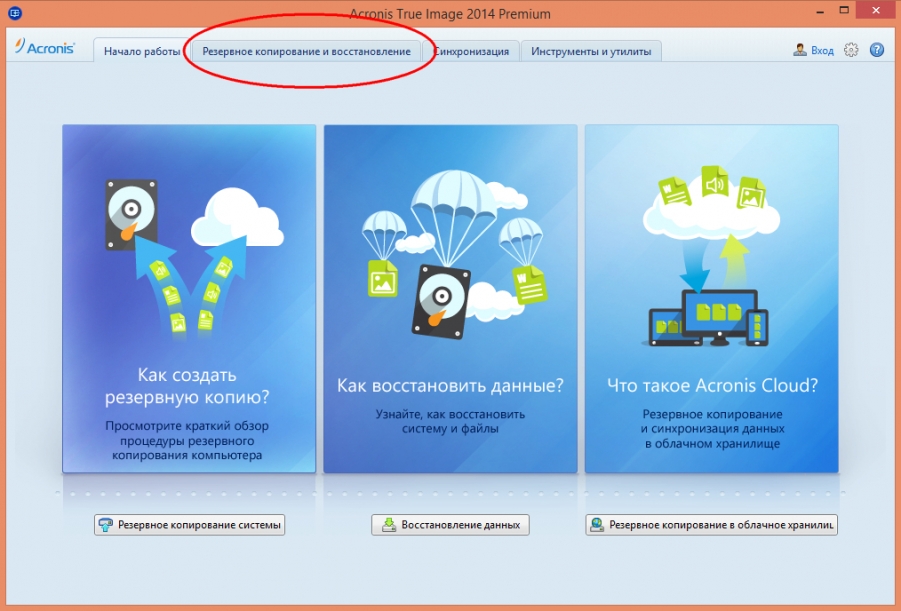The image size is (901, 611).
Task: Click the help question mark icon
Action: coord(877,50)
